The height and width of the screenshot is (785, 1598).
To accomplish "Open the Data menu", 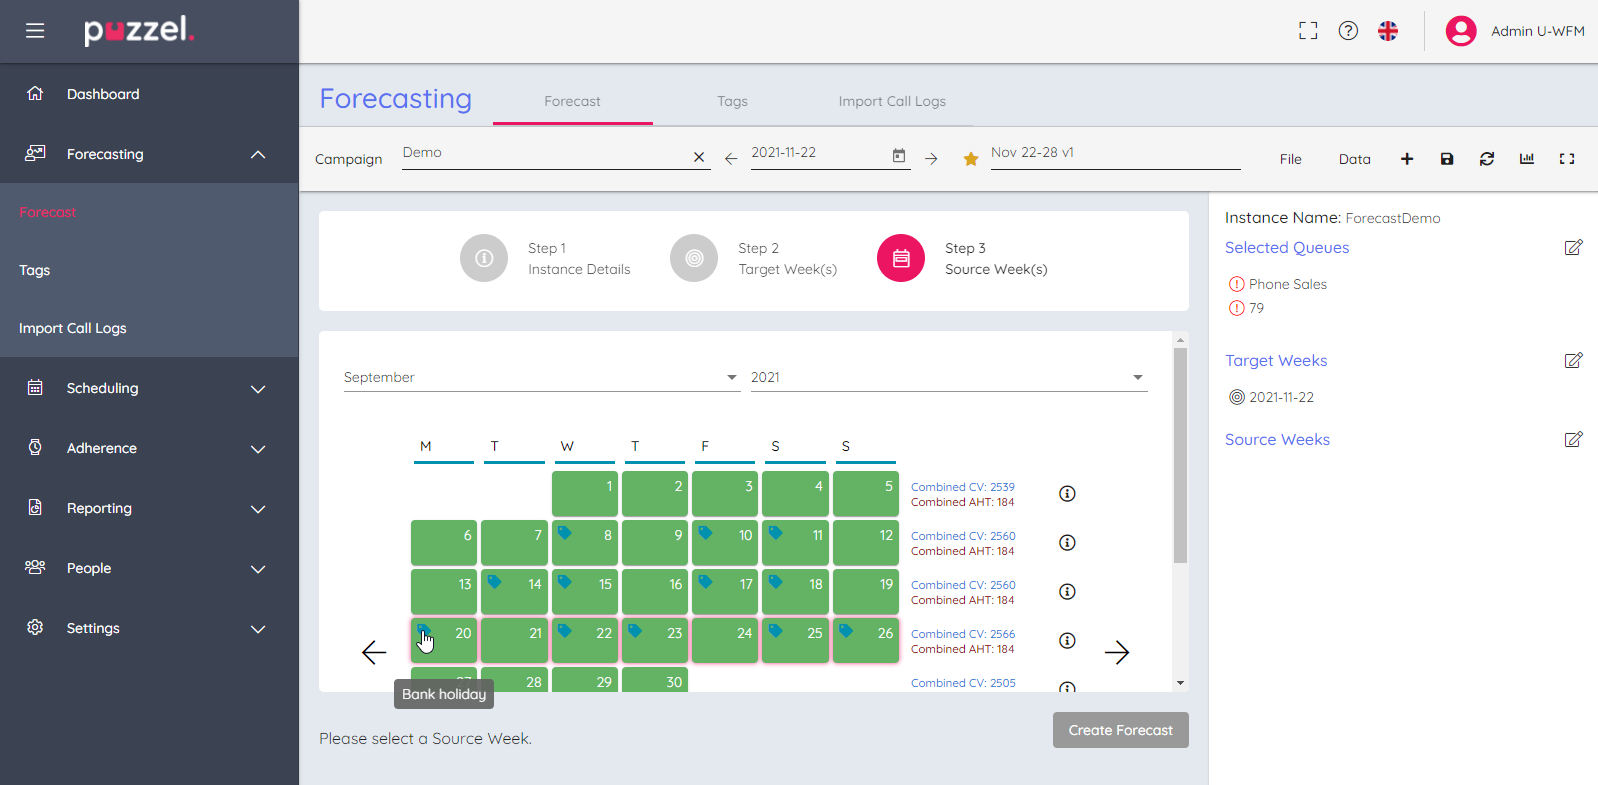I will pos(1354,159).
